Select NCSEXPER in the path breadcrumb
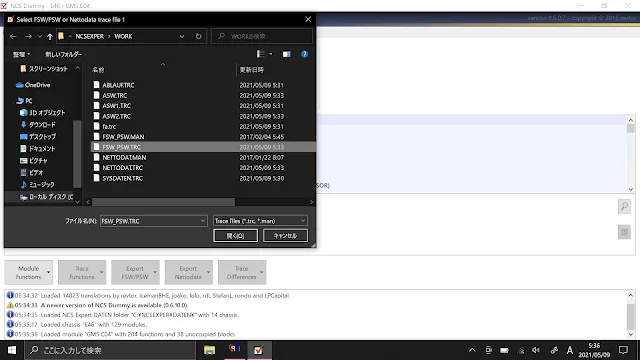Viewport: 640px width, 360px height. (89, 36)
